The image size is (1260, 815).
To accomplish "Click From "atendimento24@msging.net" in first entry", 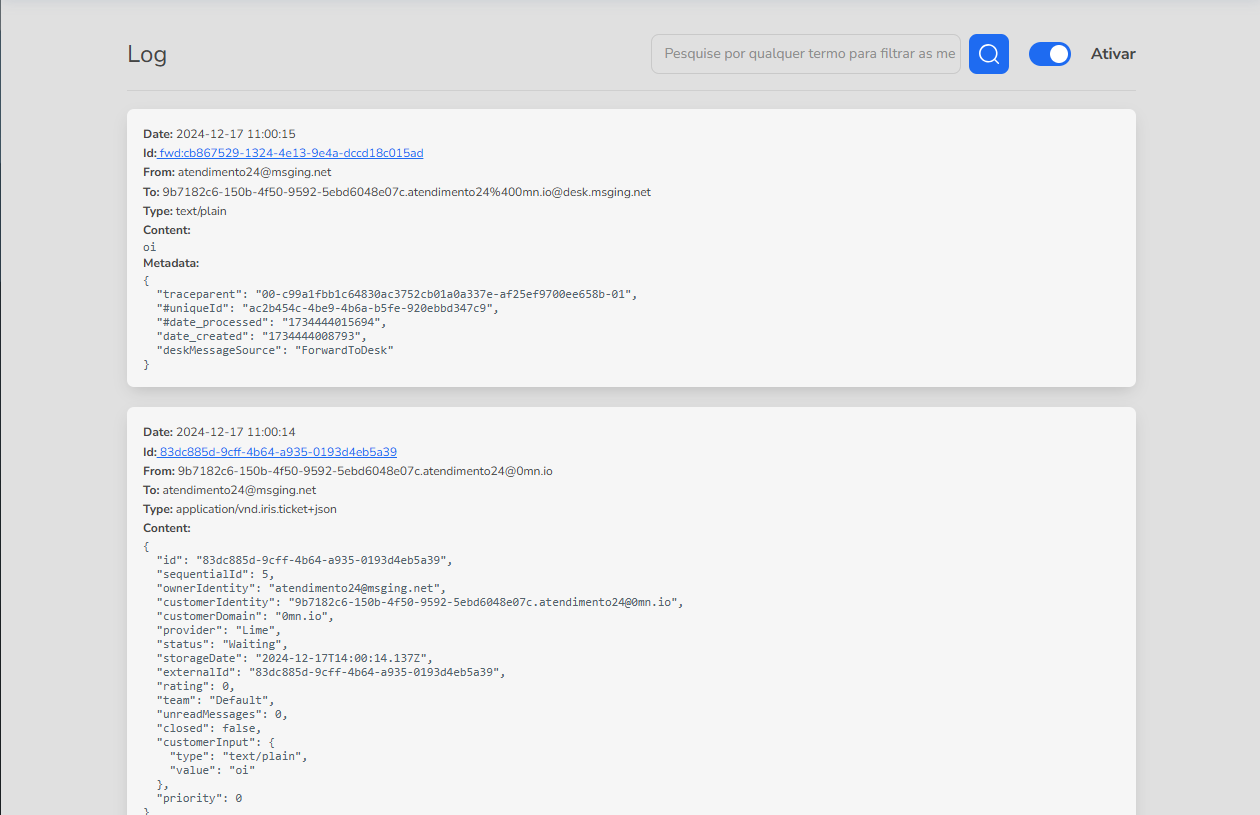I will [254, 172].
